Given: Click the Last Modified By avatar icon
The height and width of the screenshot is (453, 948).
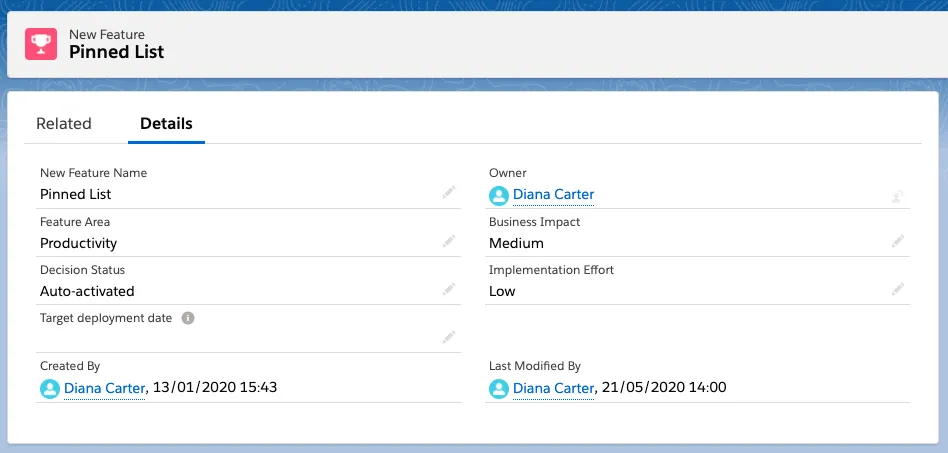Looking at the screenshot, I should tap(499, 389).
